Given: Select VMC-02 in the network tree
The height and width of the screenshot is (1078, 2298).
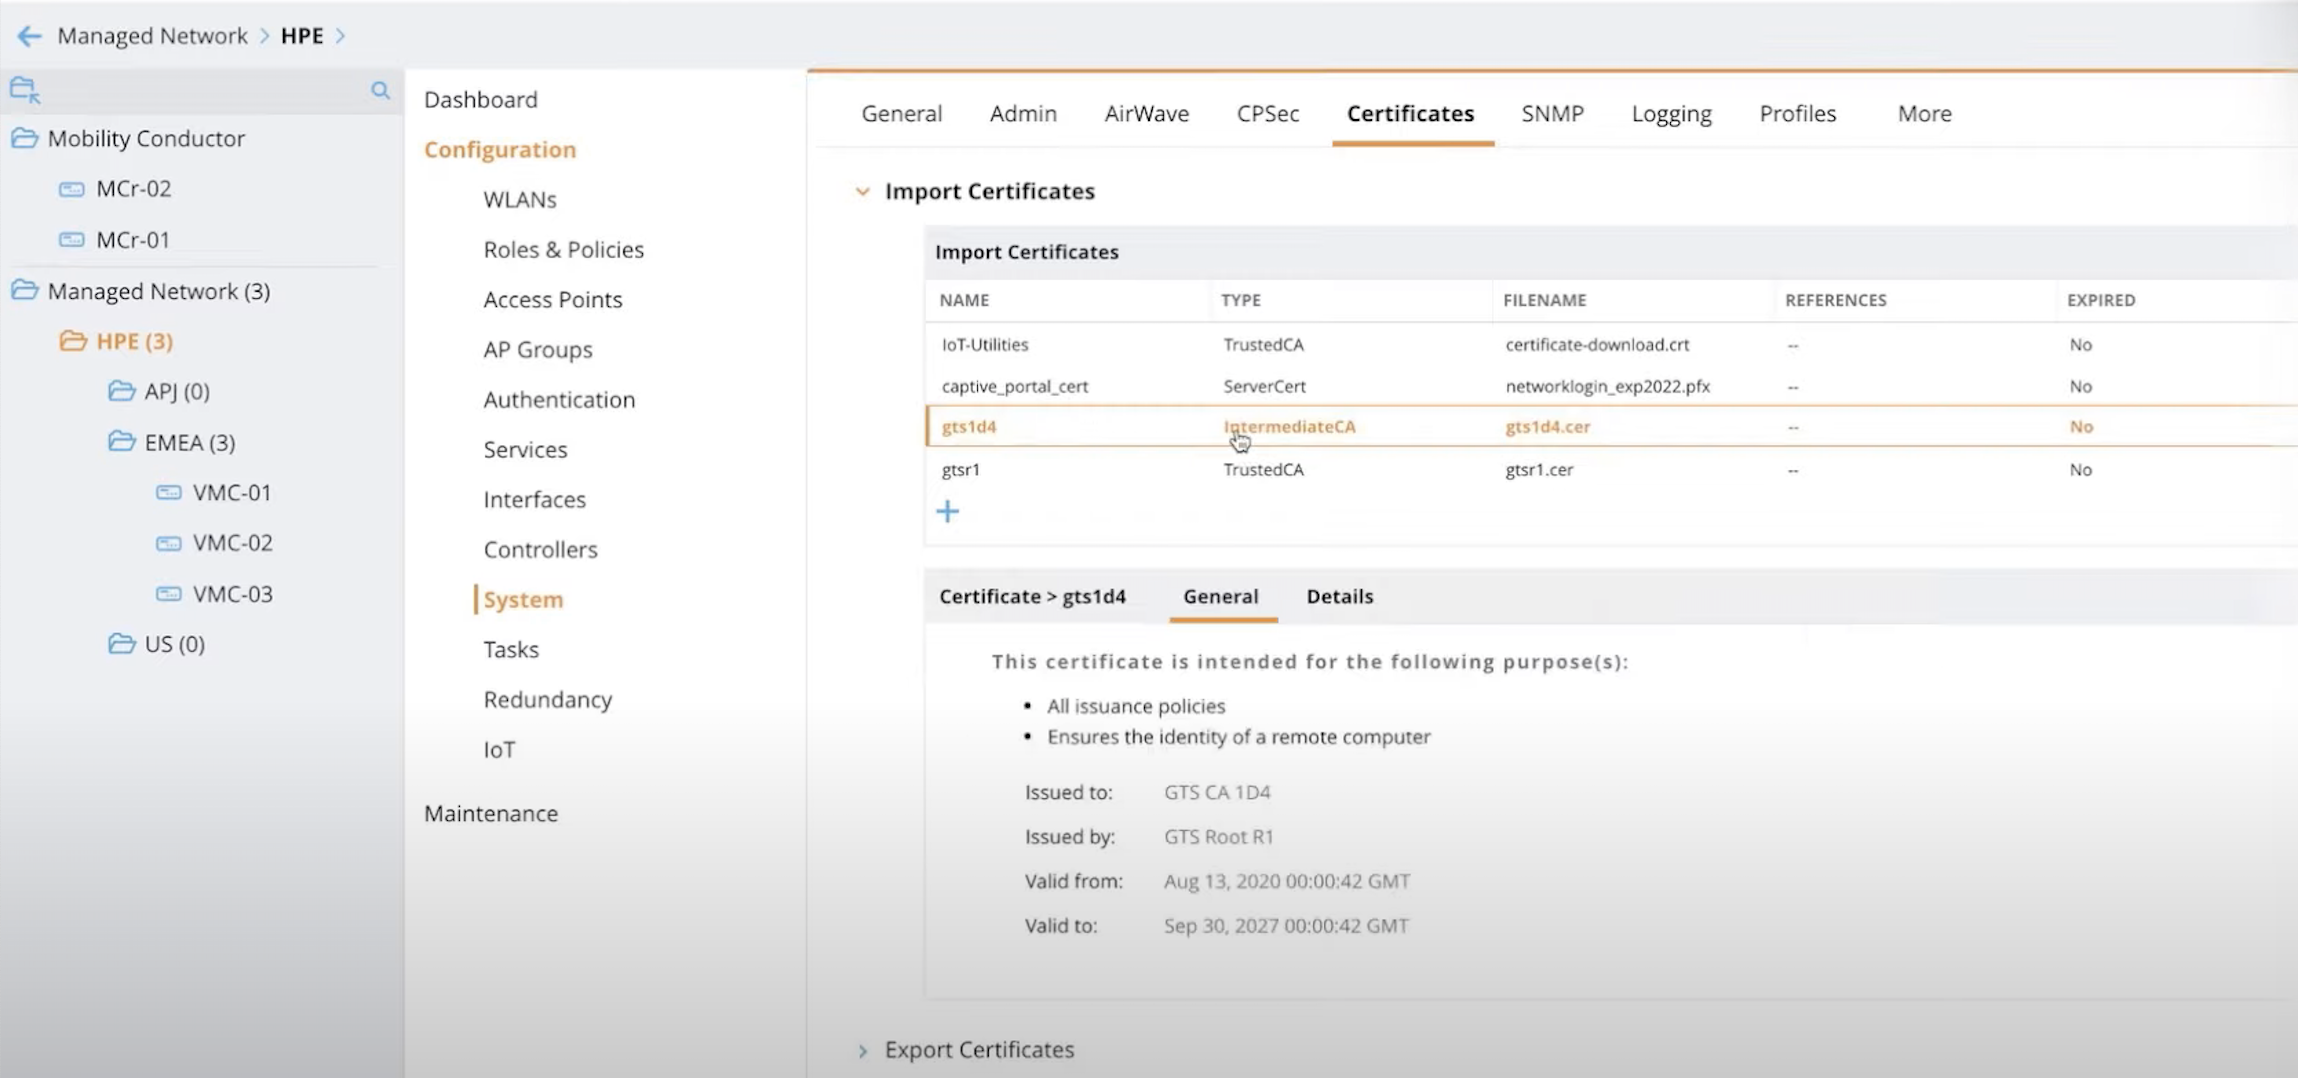Looking at the screenshot, I should coord(232,543).
